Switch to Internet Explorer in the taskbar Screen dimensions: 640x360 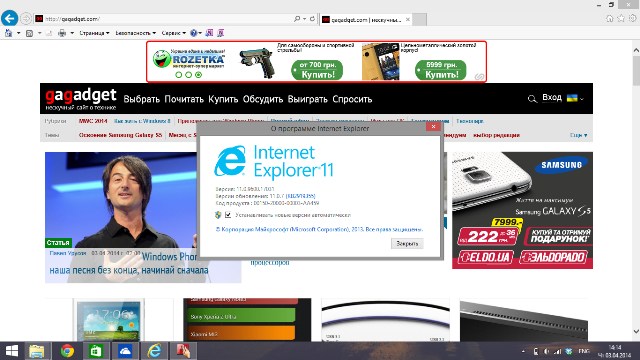[x=154, y=351]
